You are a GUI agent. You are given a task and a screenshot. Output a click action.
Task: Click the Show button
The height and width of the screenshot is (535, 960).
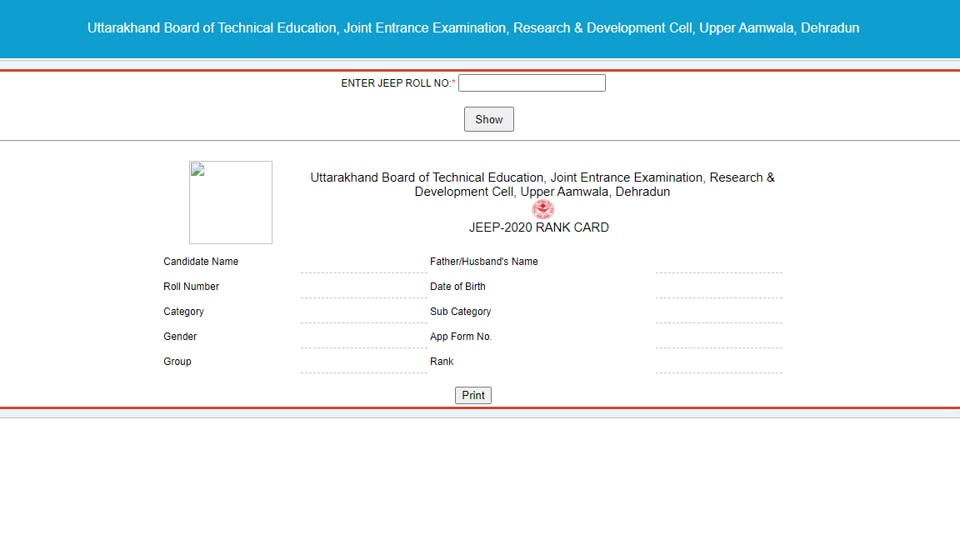[489, 119]
